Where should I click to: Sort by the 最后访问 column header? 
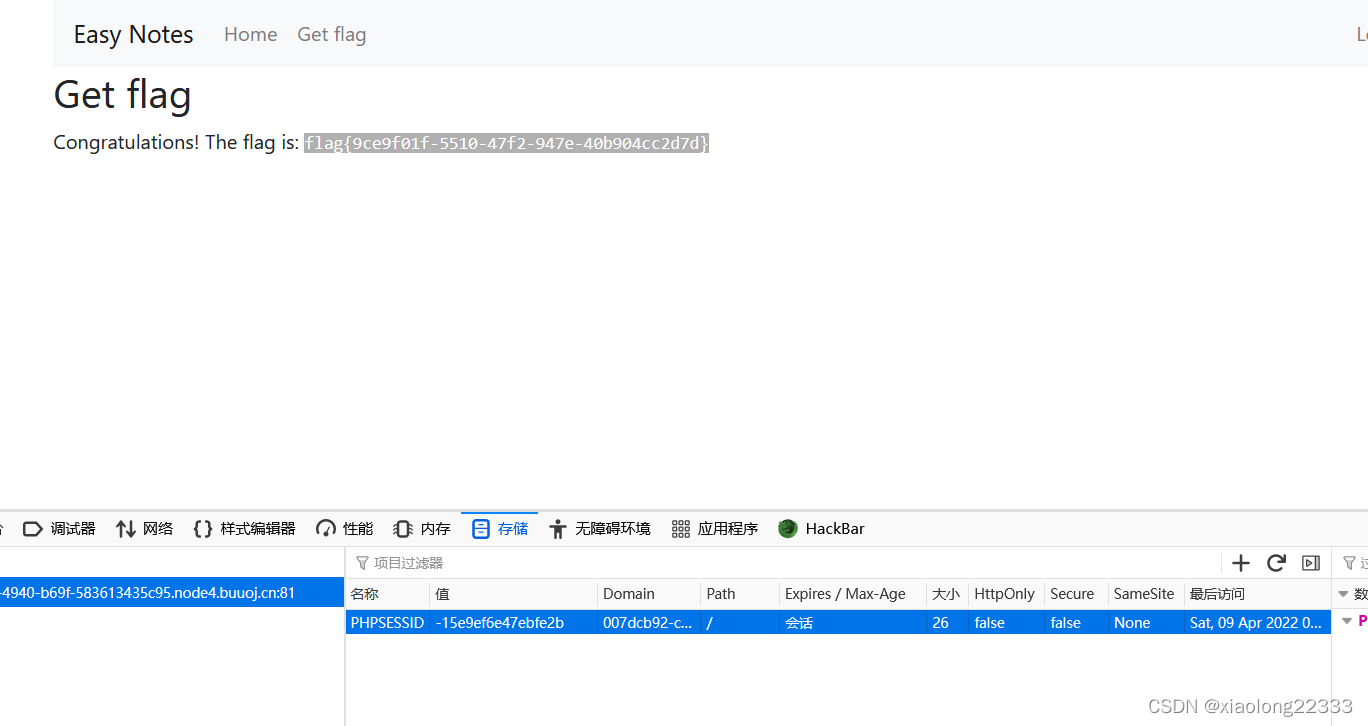pyautogui.click(x=1258, y=594)
